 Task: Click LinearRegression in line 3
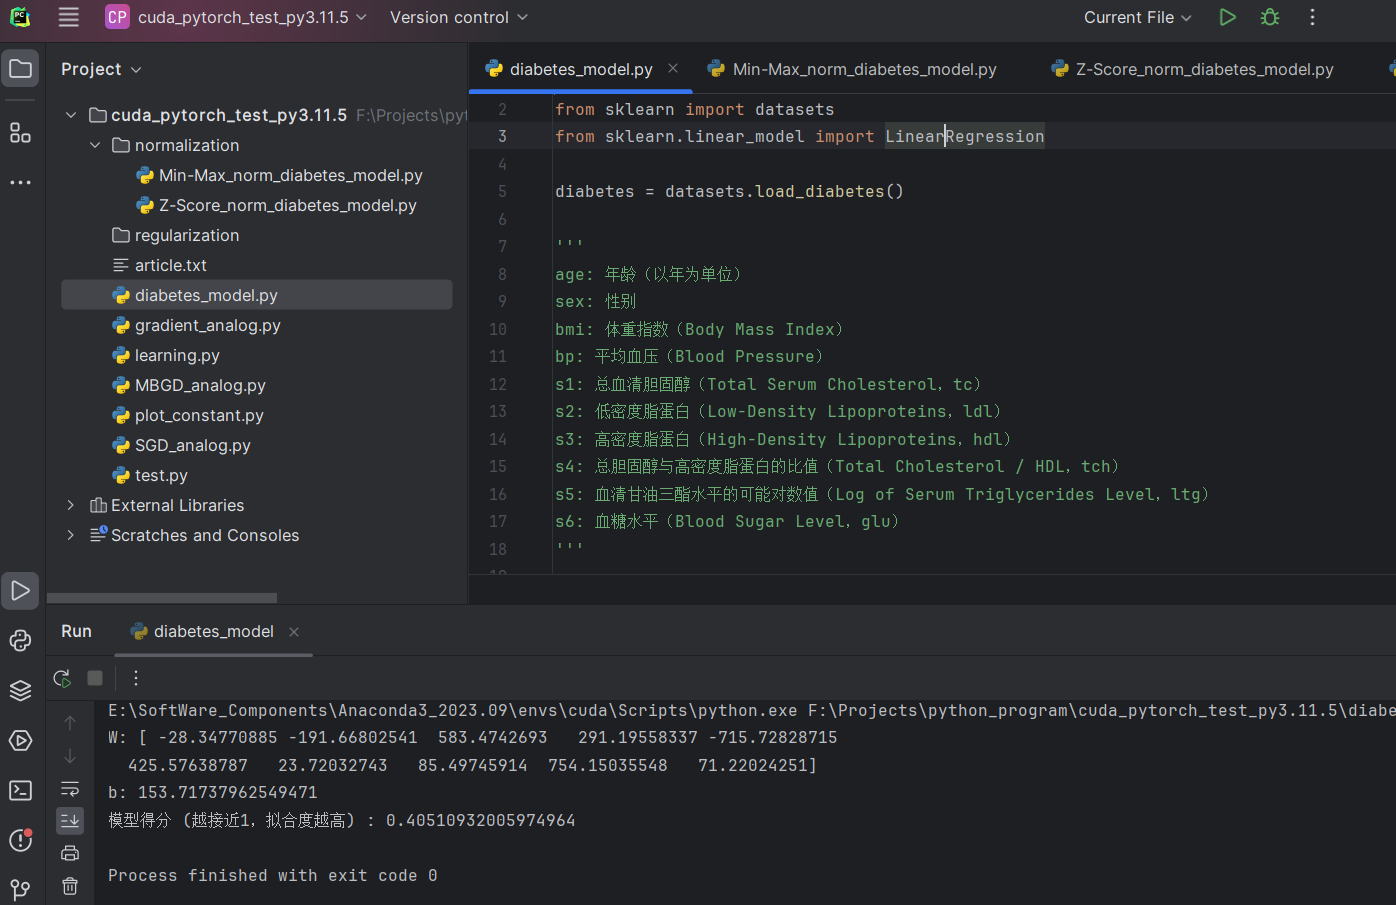click(964, 136)
